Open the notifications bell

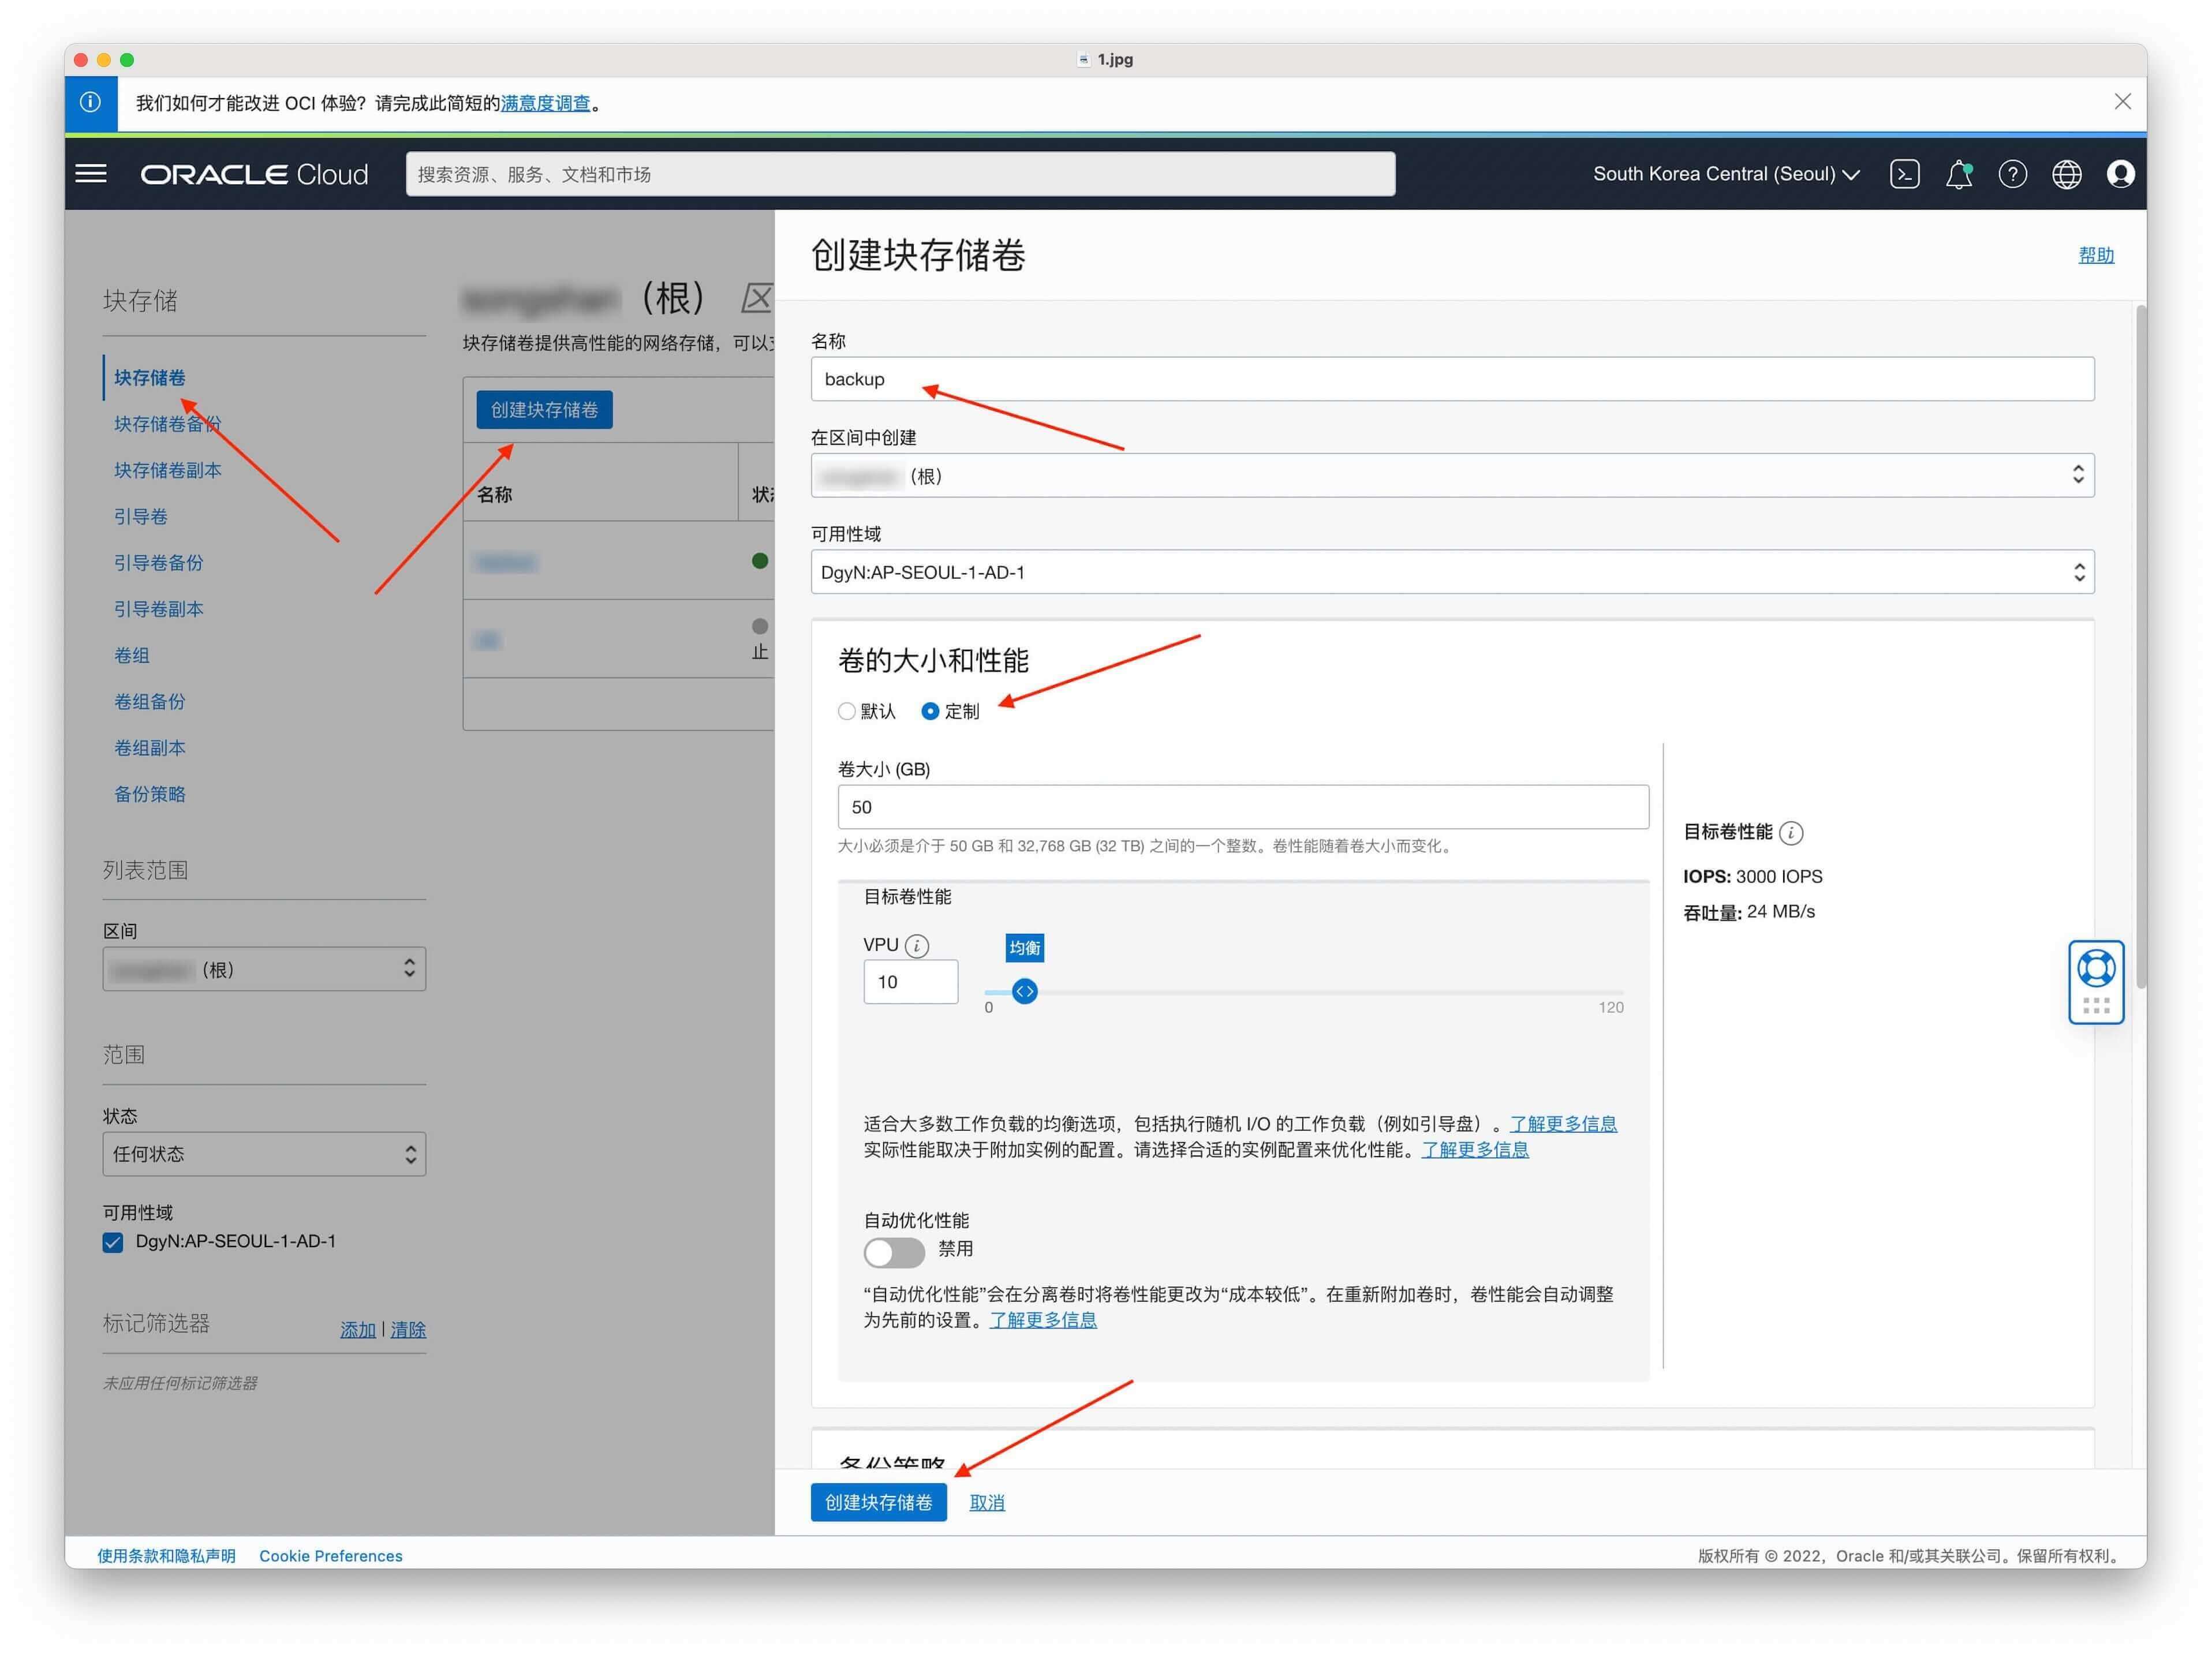coord(1958,174)
